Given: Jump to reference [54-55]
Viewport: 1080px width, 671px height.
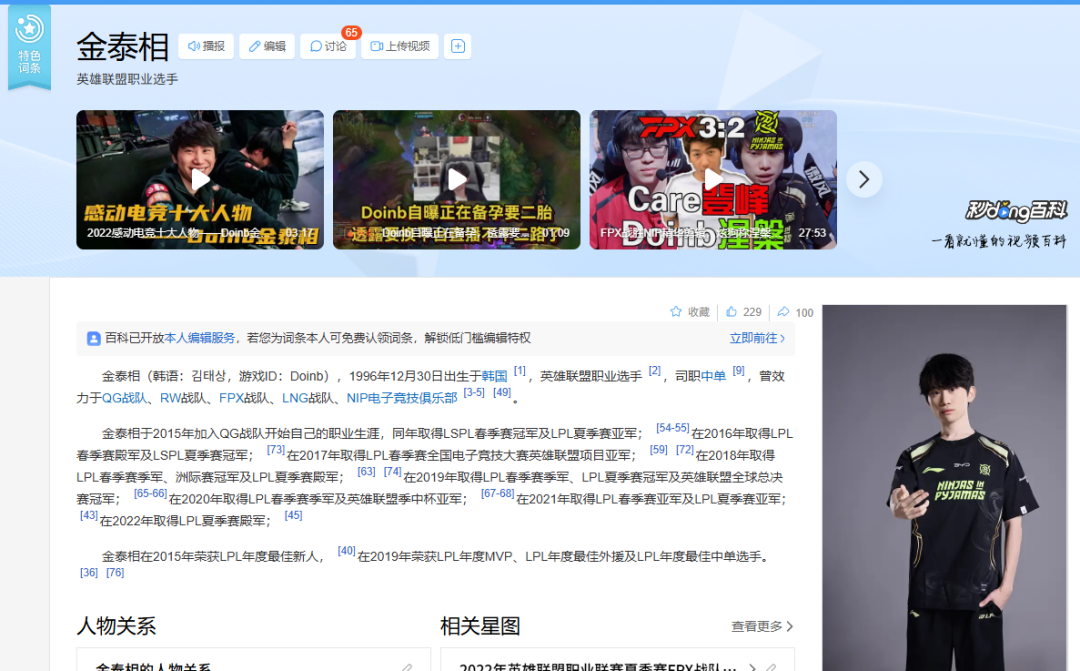Looking at the screenshot, I should click(x=672, y=429).
